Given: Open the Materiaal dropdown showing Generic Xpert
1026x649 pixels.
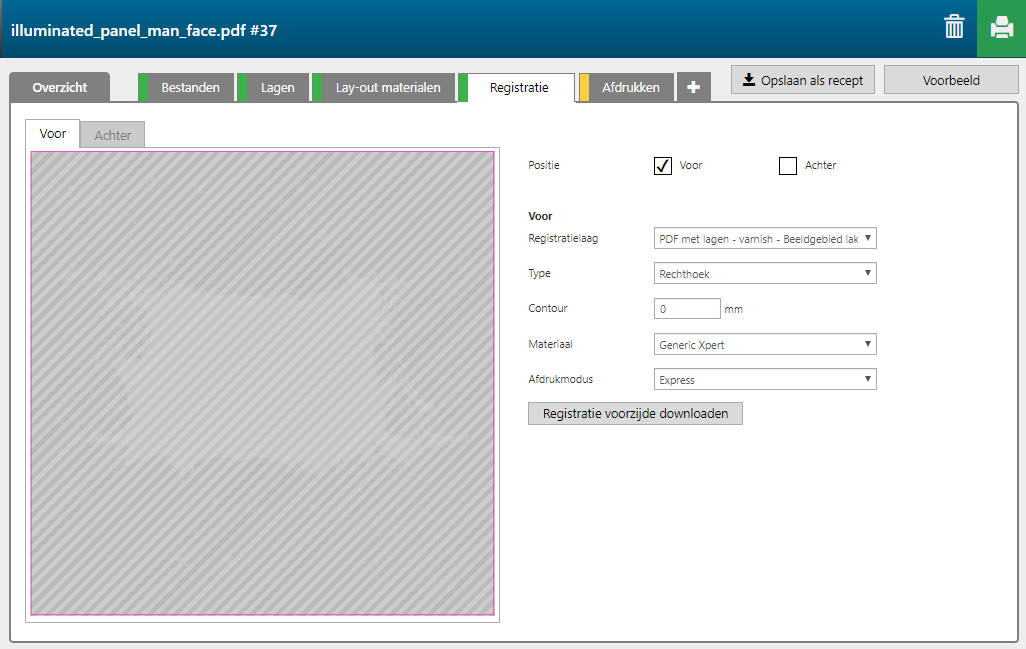Looking at the screenshot, I should point(764,344).
